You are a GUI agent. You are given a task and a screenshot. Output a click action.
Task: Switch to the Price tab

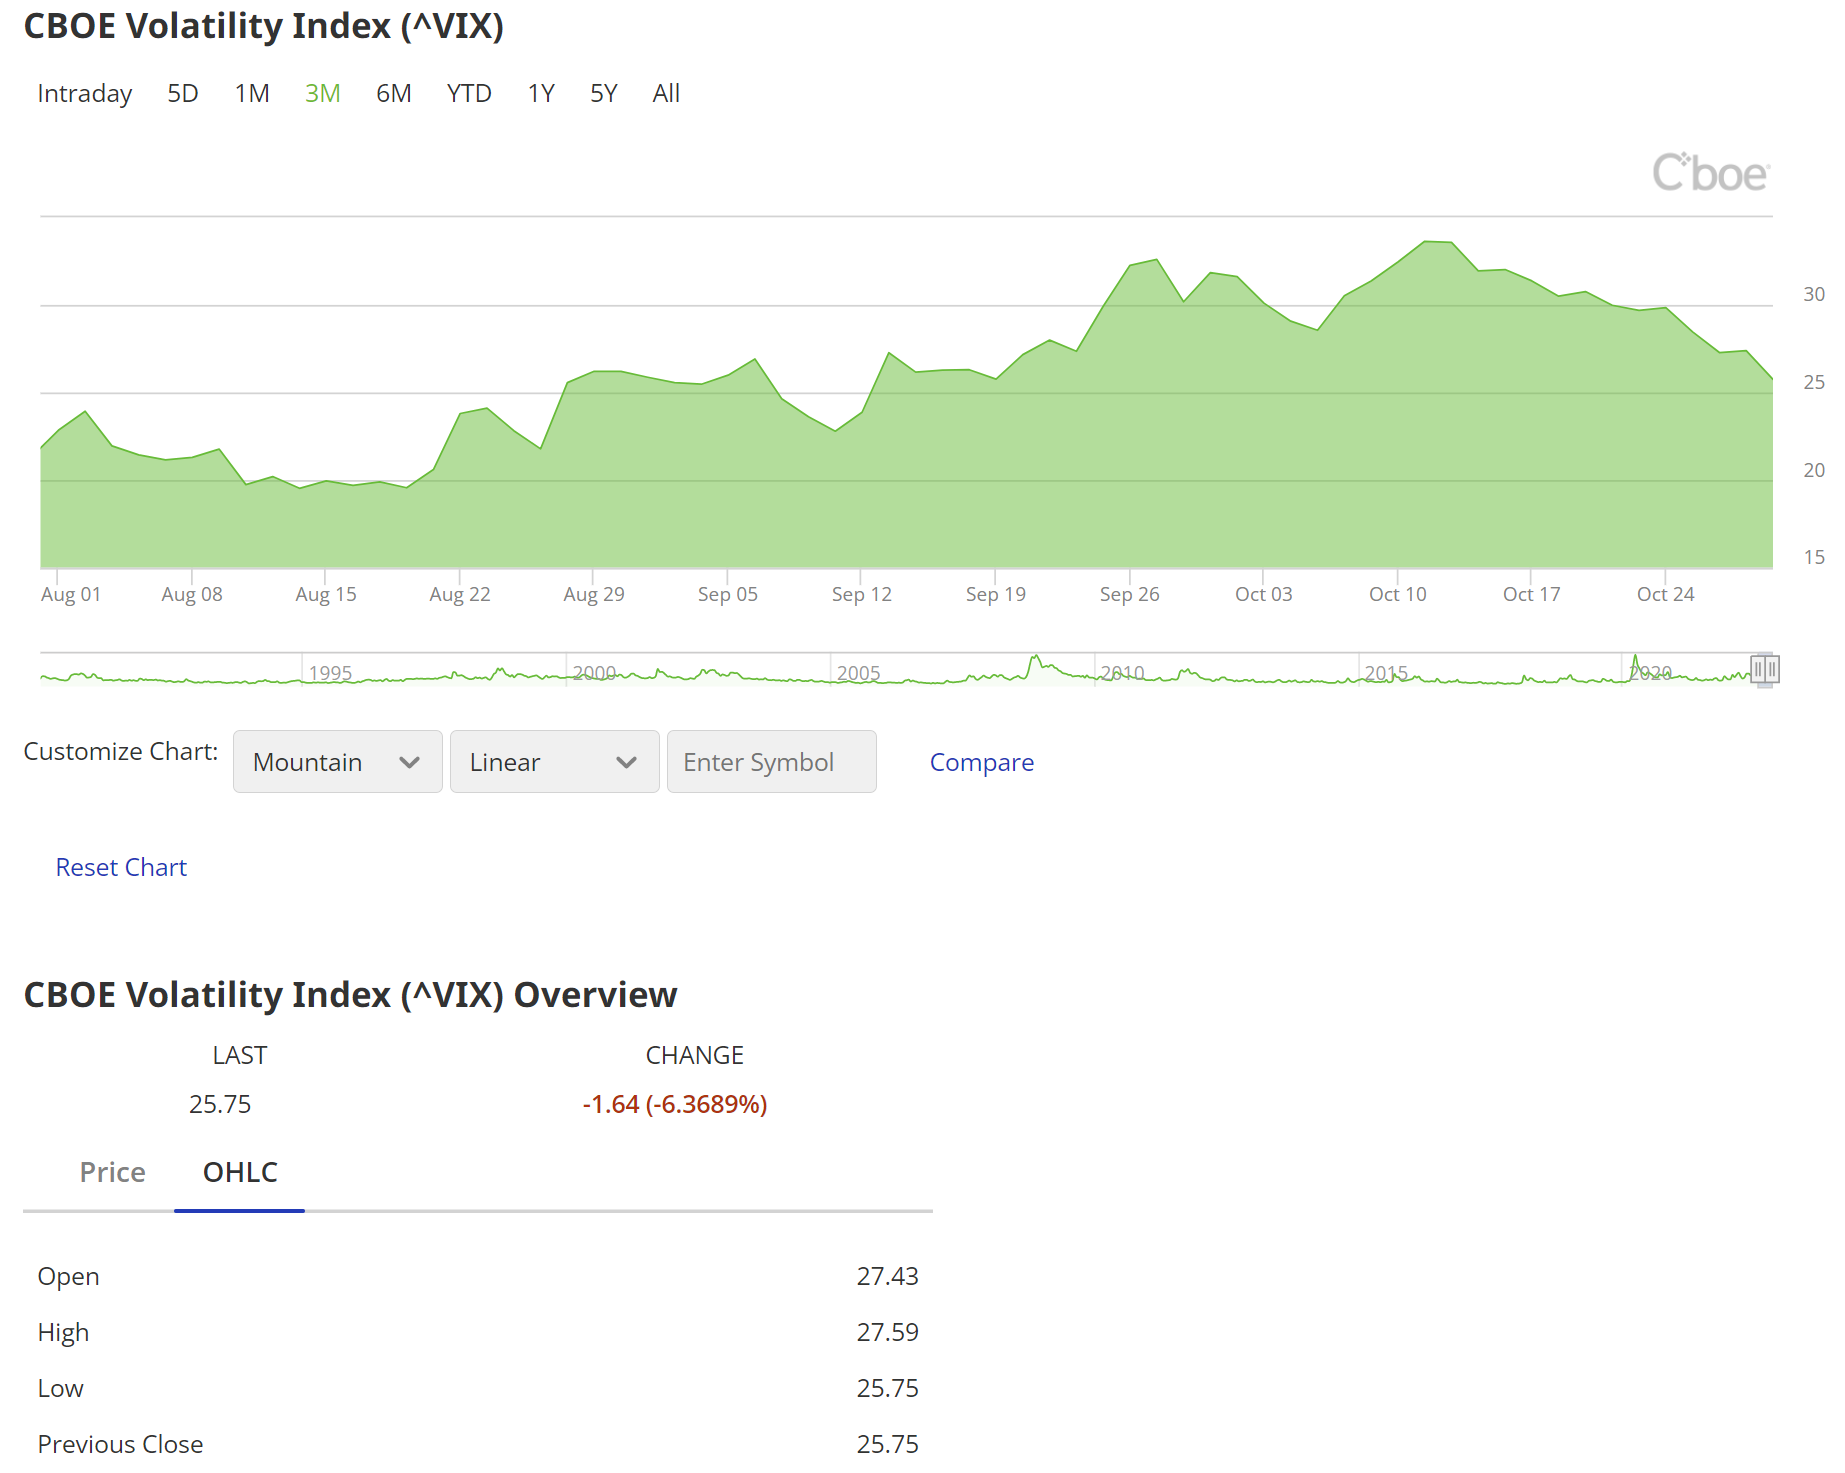coord(113,1172)
